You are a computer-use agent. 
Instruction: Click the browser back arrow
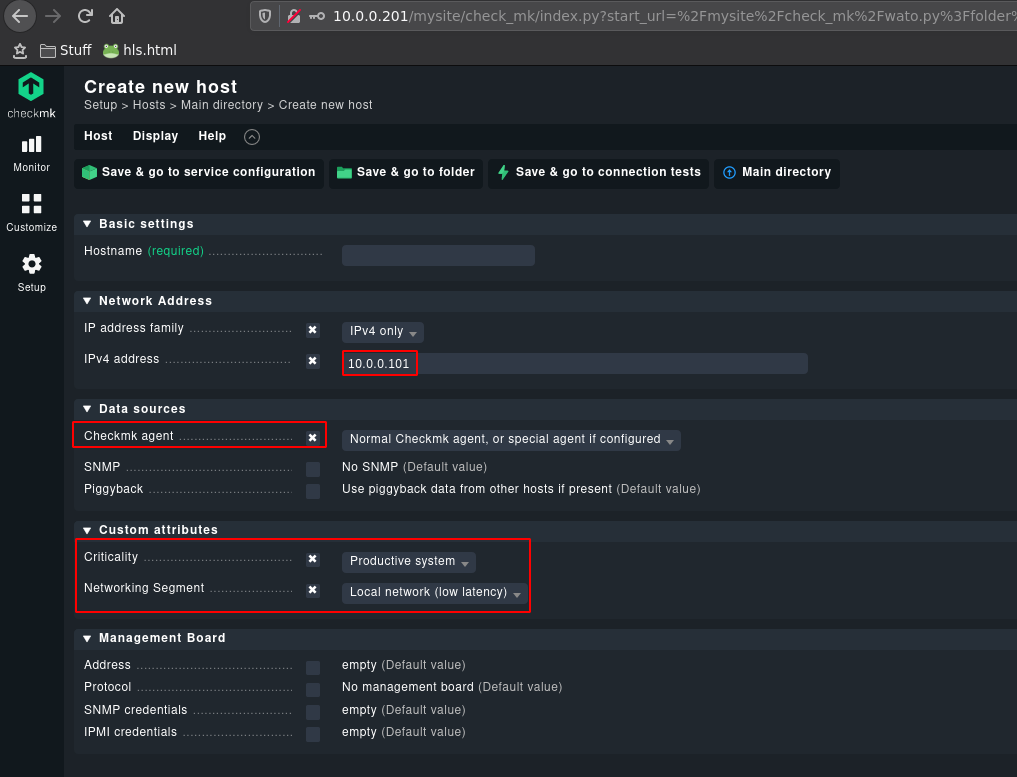(x=20, y=16)
